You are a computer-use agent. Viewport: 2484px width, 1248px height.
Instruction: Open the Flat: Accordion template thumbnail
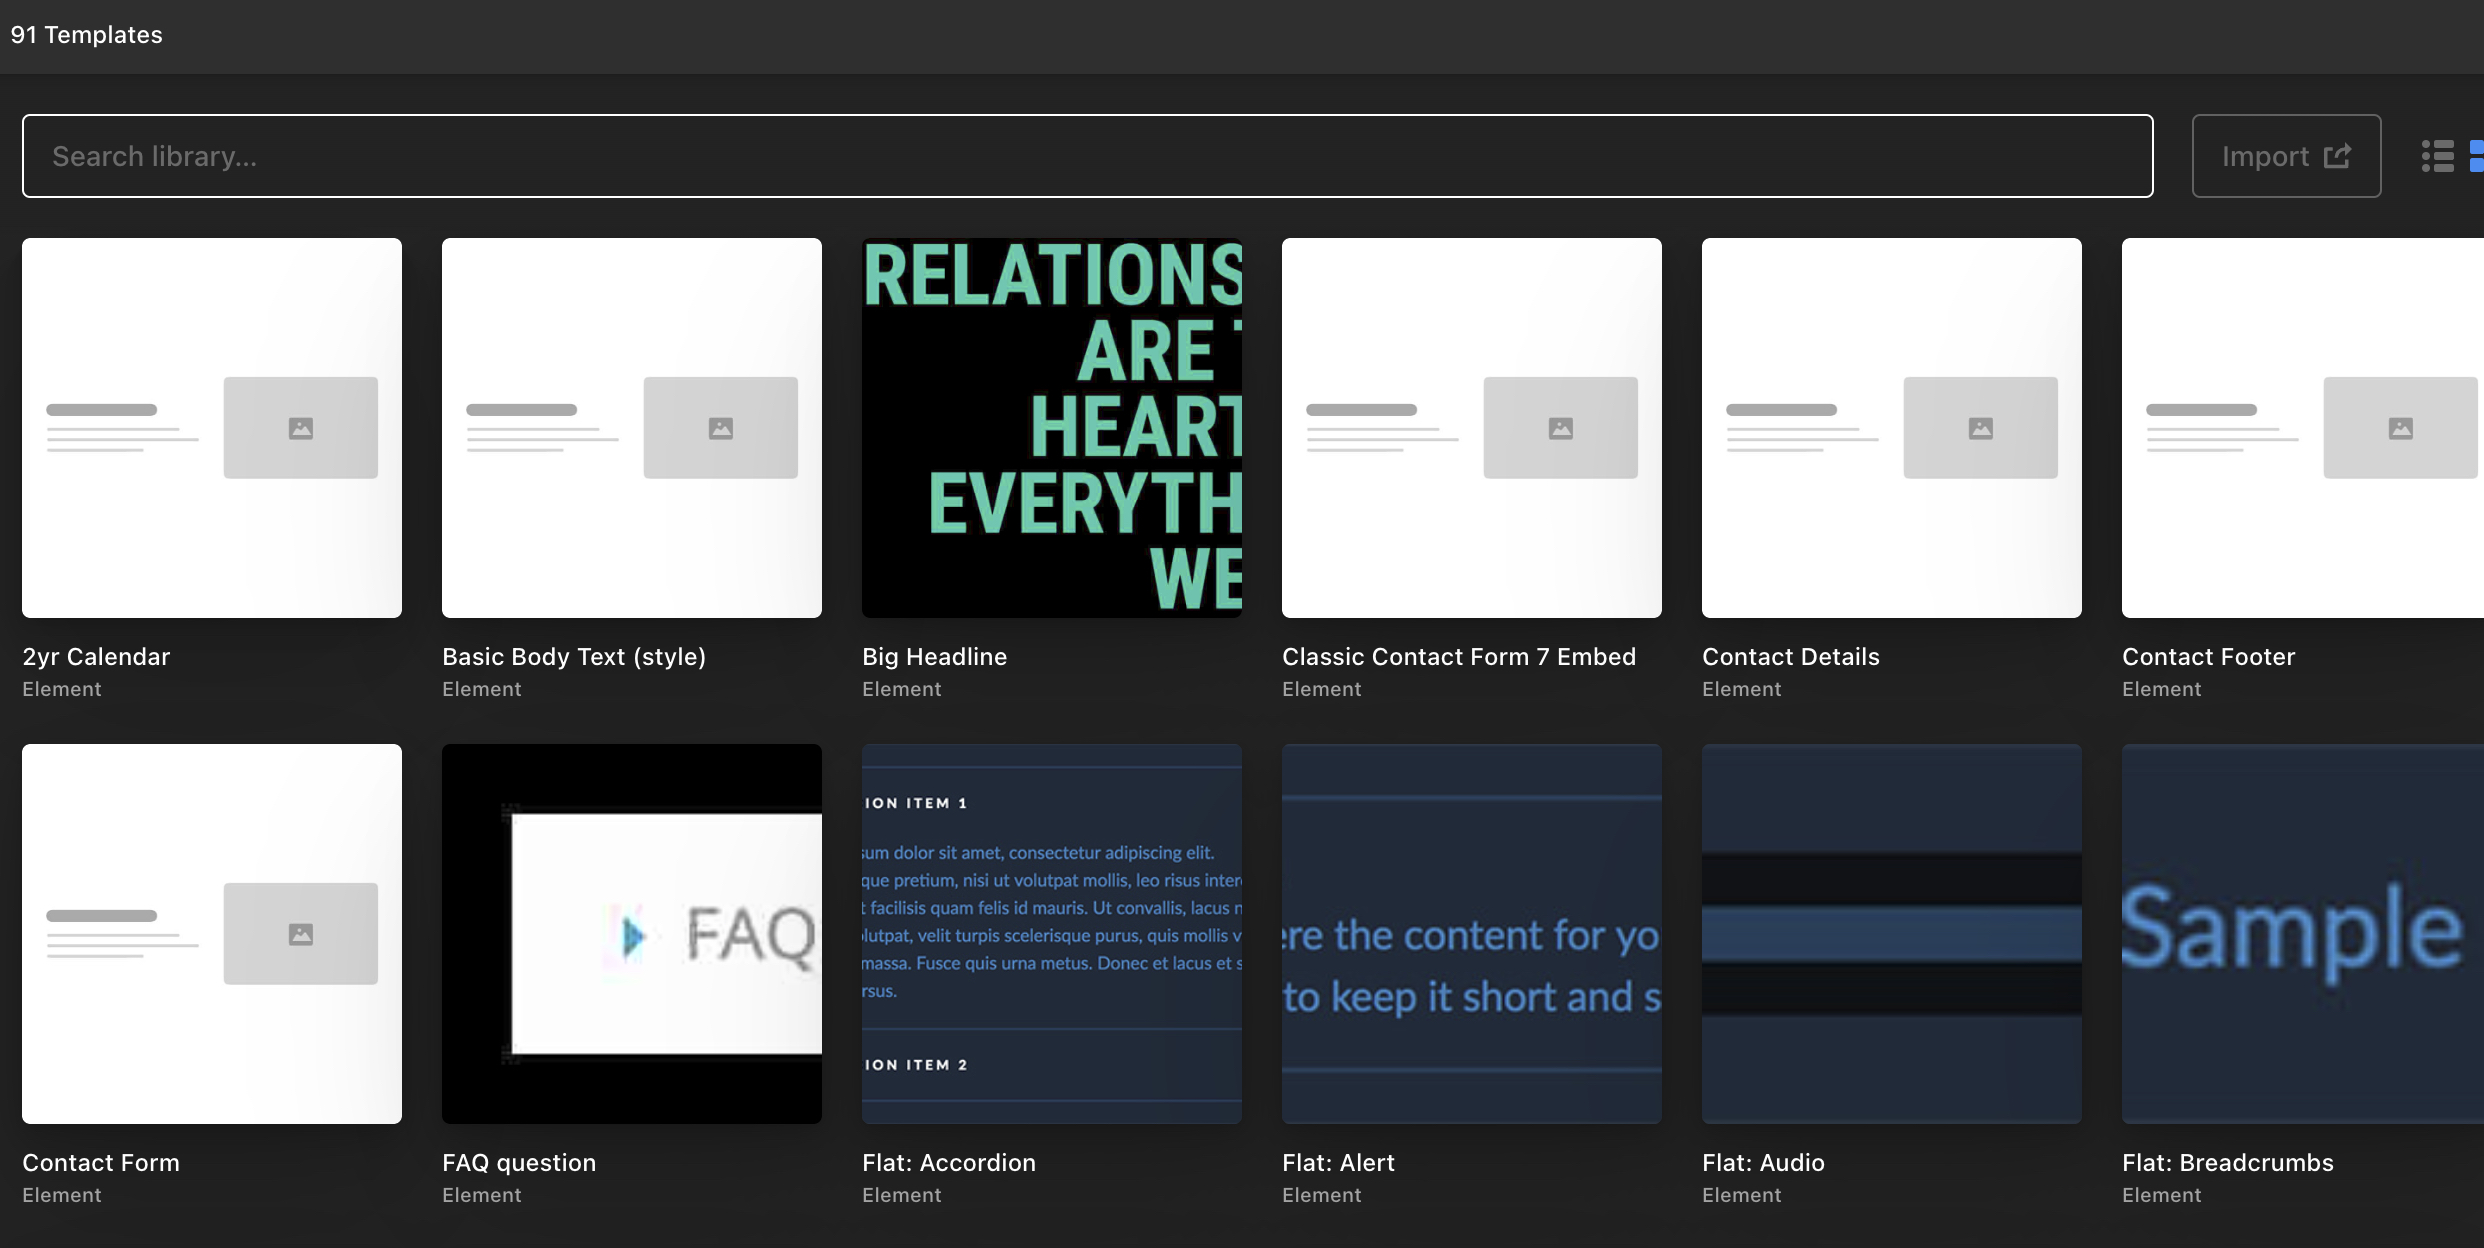point(1051,933)
